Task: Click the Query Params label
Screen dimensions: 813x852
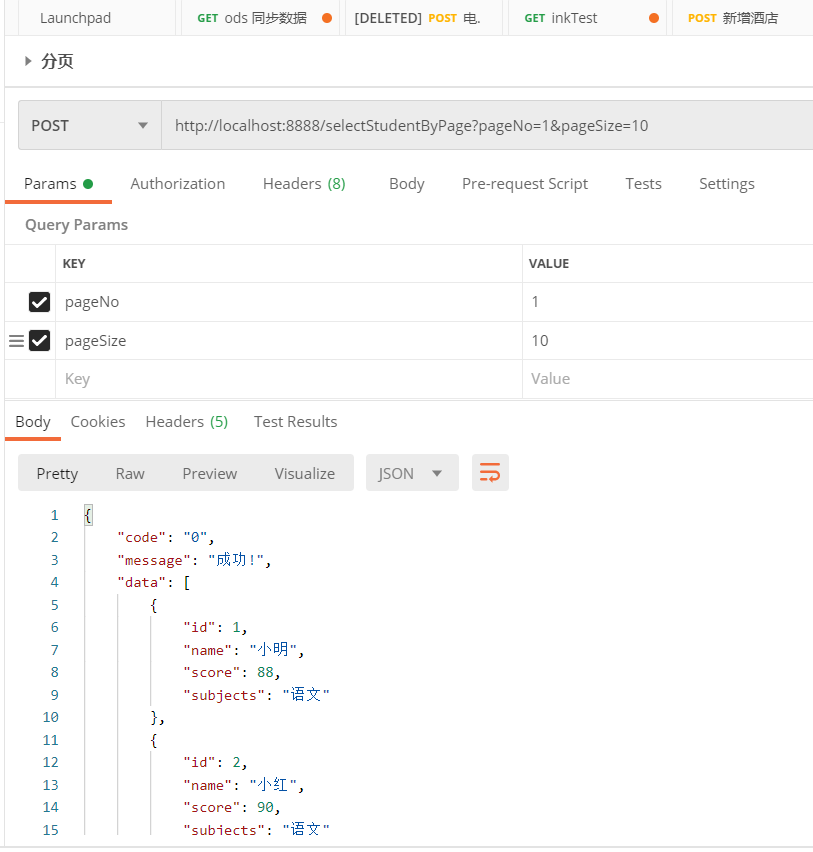Action: tap(77, 225)
